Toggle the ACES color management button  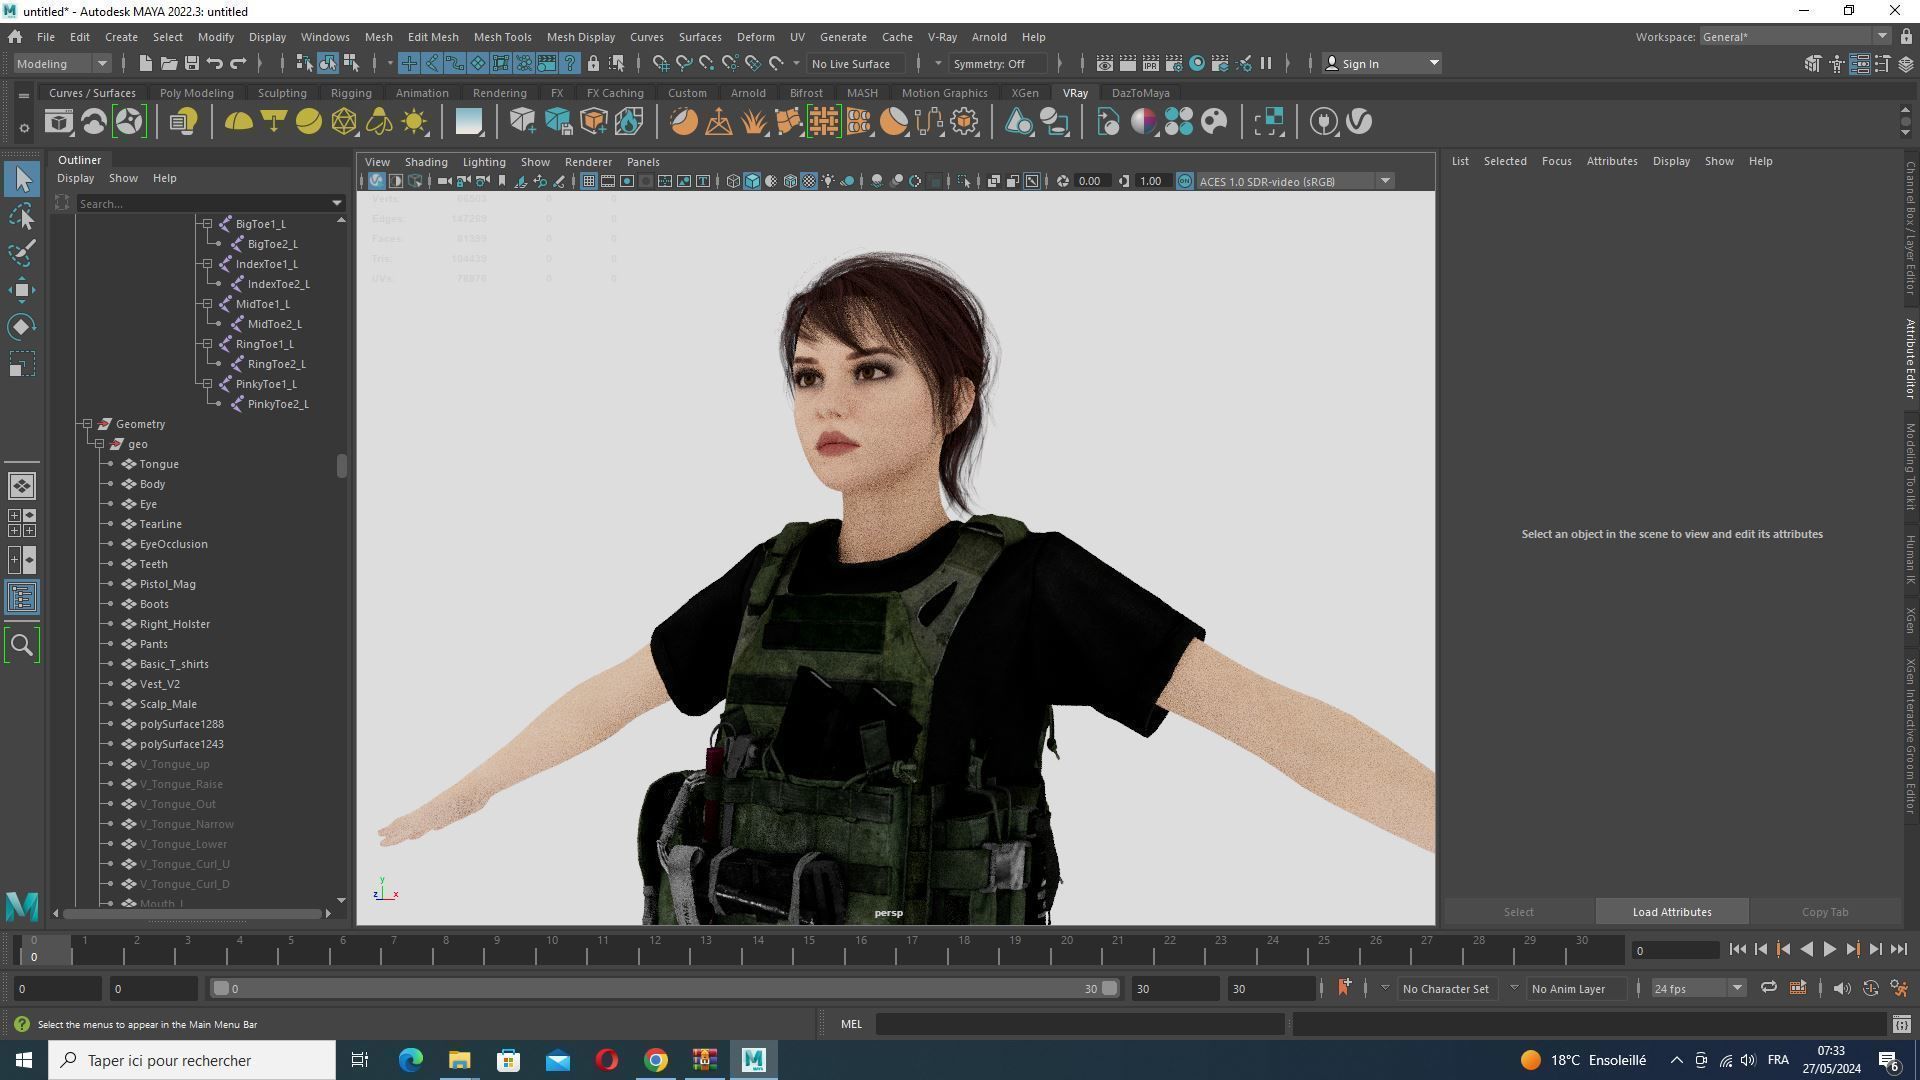point(1185,181)
